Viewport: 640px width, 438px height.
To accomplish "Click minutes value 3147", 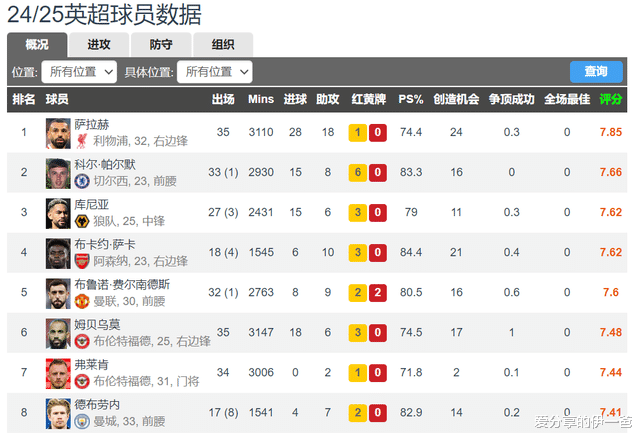I will [x=261, y=332].
